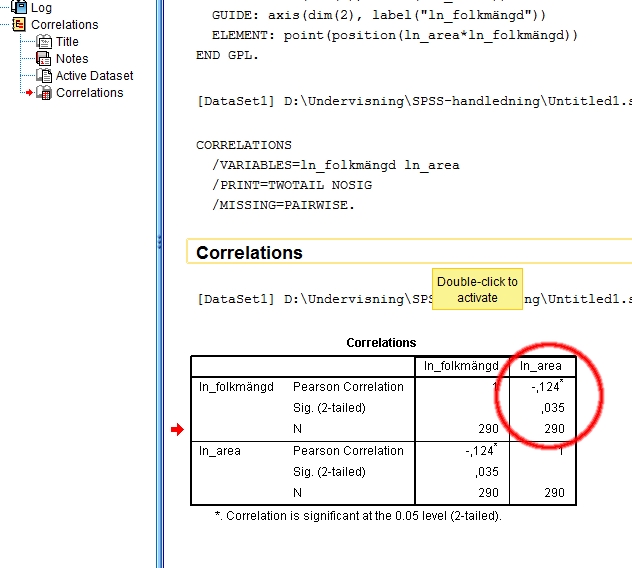Select the Notes label in outline
632x568 pixels.
(x=72, y=59)
